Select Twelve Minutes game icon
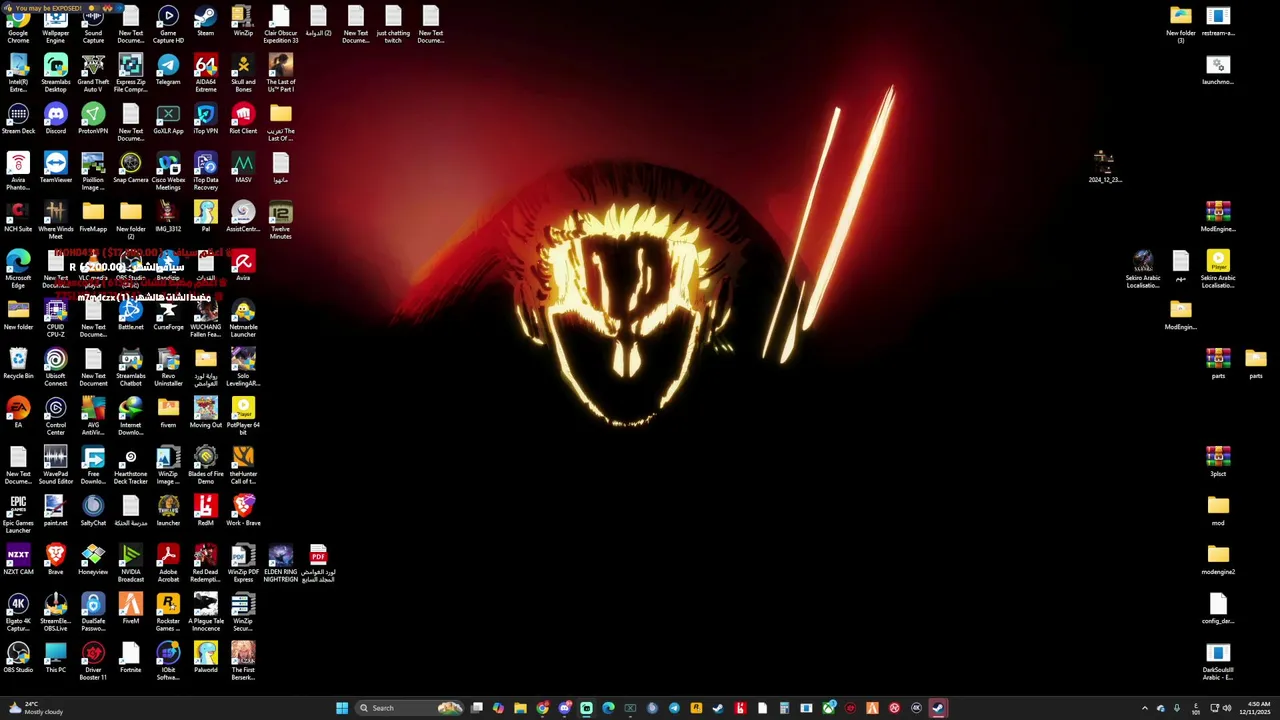This screenshot has height=720, width=1280. (281, 220)
